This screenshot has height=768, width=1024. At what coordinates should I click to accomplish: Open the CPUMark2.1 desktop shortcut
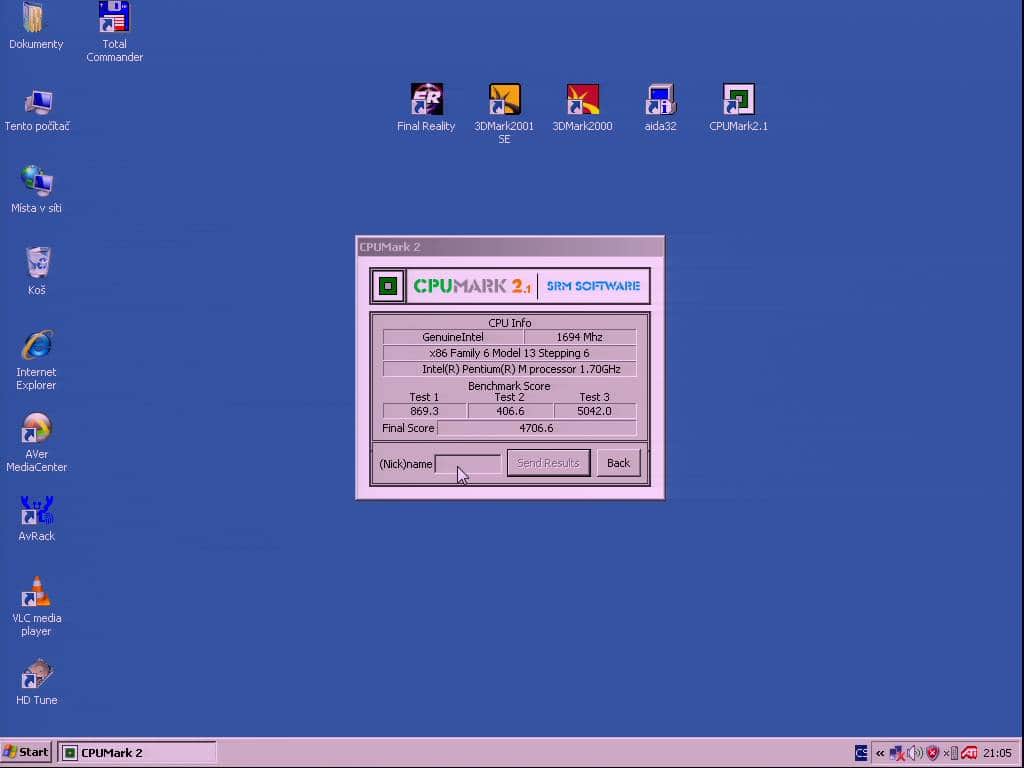[739, 108]
